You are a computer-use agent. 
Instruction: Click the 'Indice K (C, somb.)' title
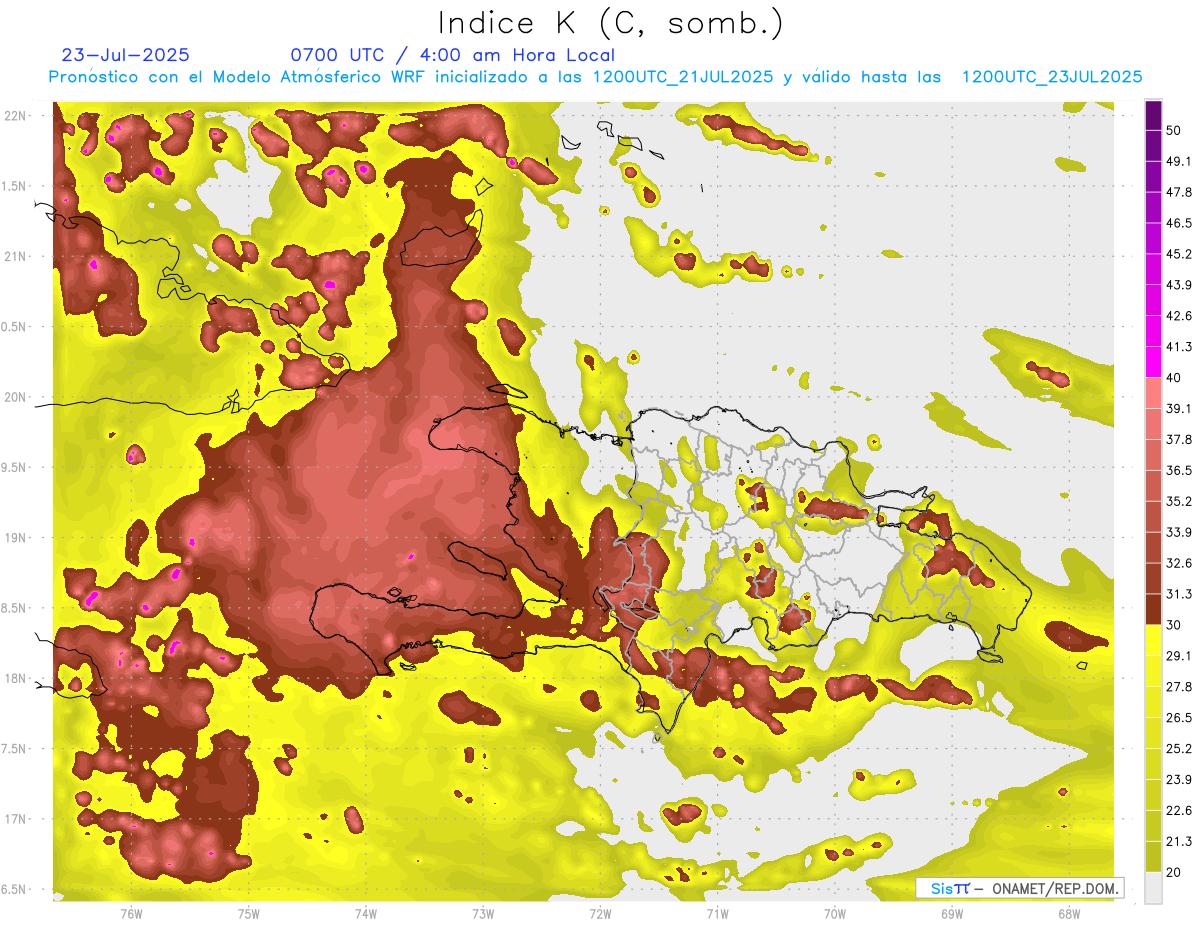click(x=611, y=23)
